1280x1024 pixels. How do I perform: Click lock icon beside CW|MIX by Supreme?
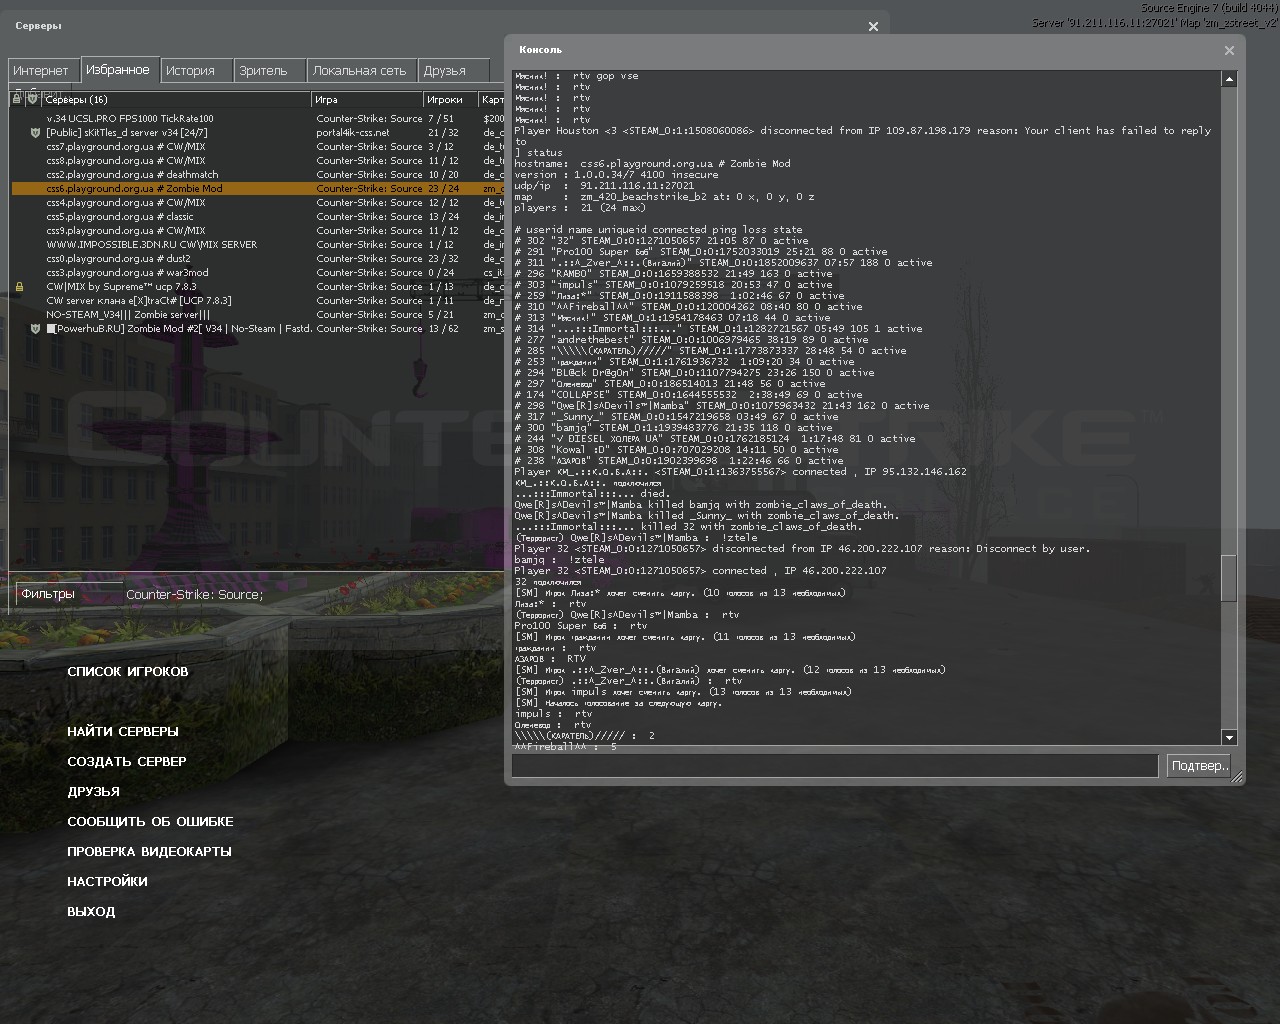pyautogui.click(x=19, y=287)
